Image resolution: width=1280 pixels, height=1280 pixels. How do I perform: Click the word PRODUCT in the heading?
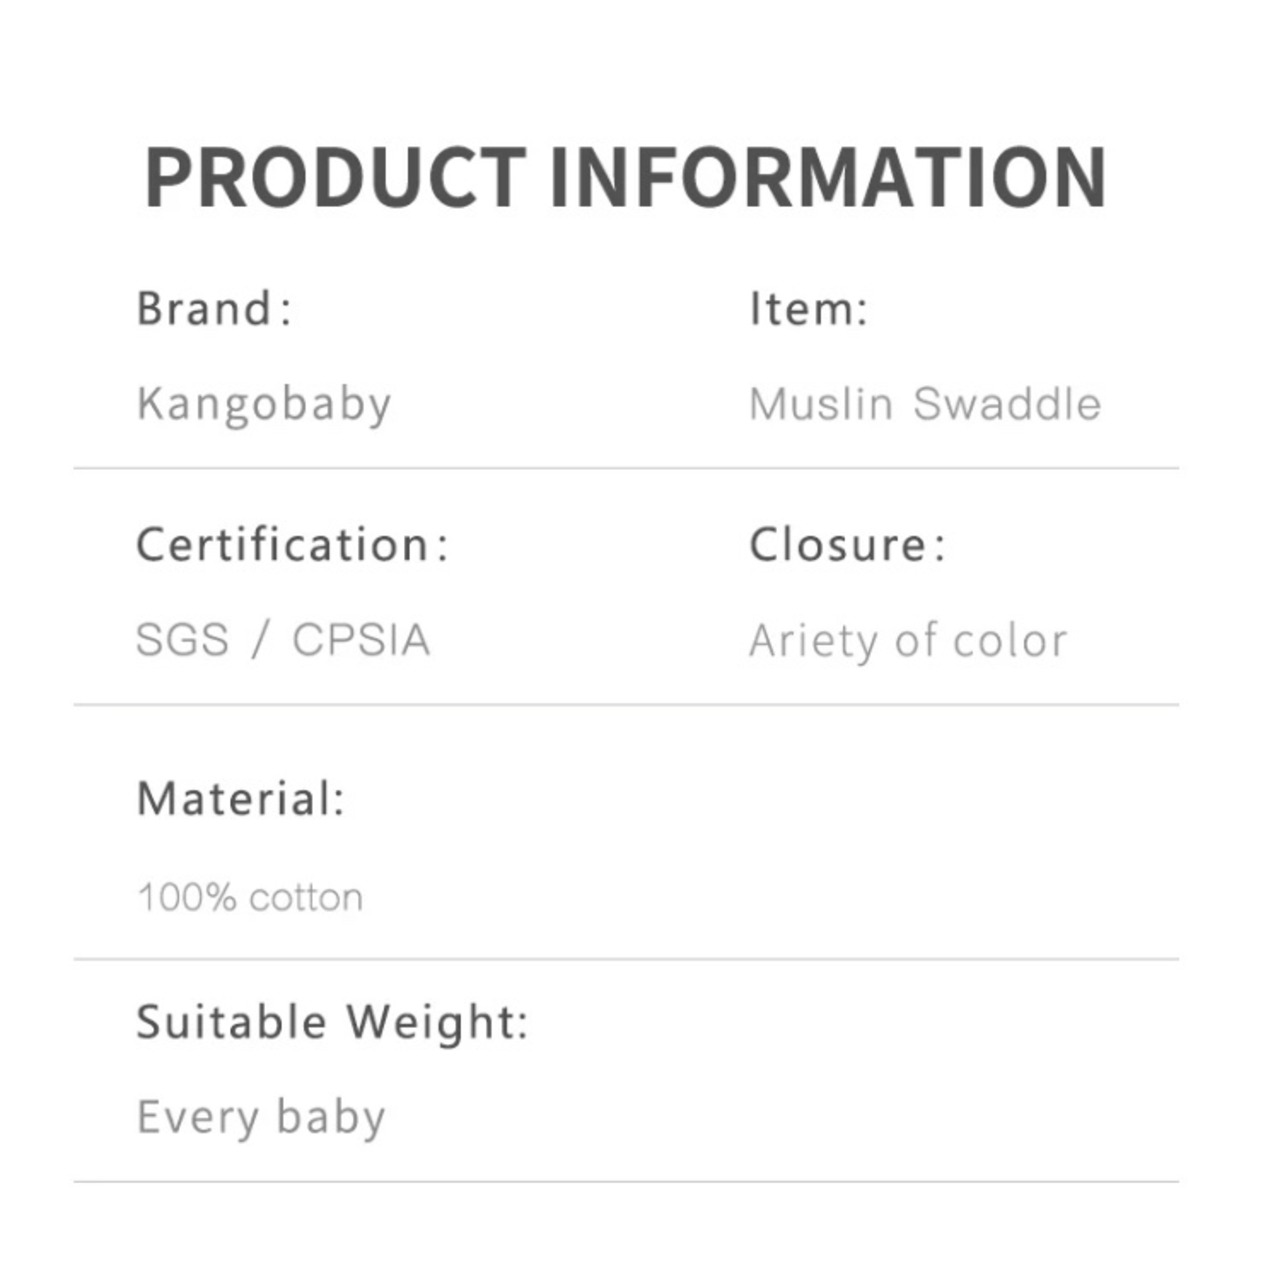[x=335, y=177]
